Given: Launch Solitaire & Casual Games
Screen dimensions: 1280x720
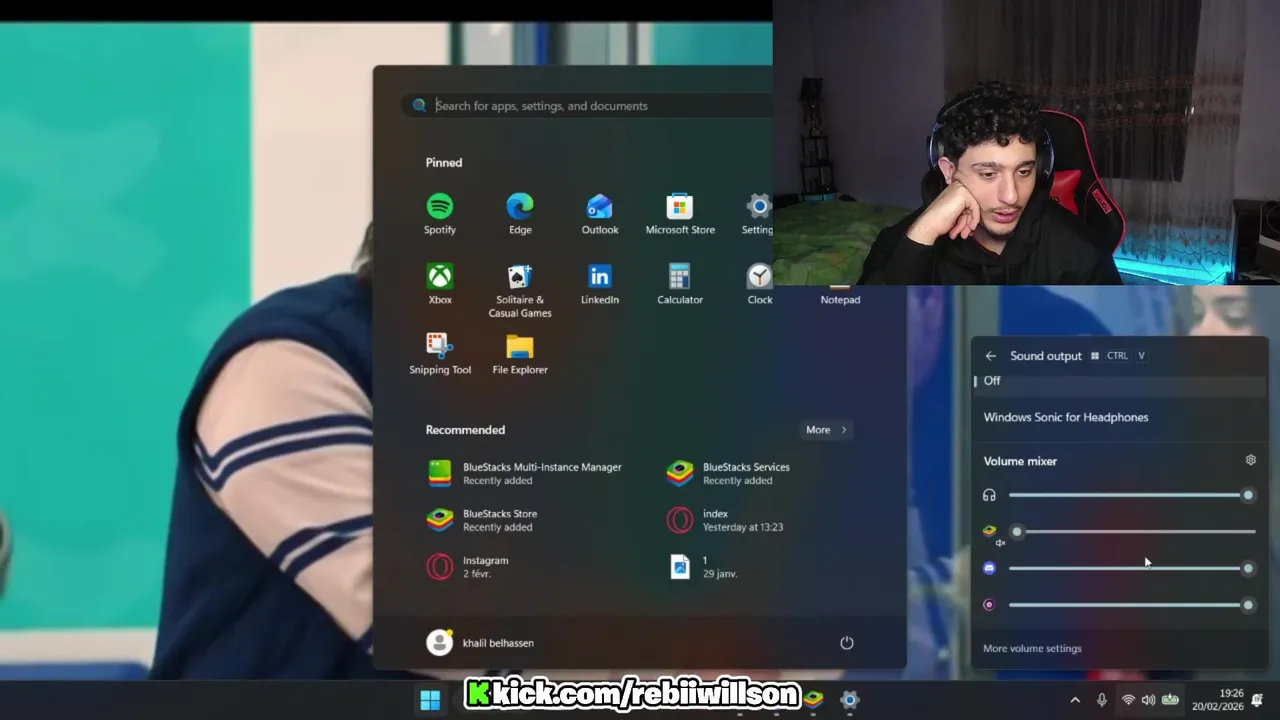Looking at the screenshot, I should (x=520, y=290).
